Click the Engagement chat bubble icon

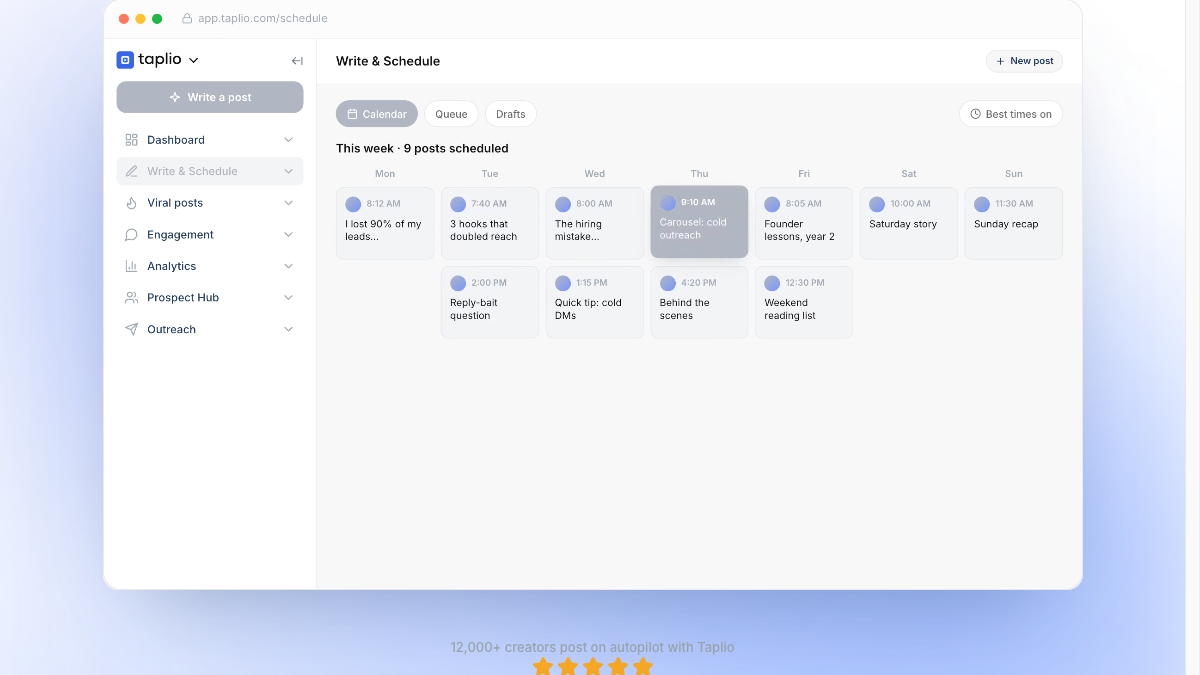[x=131, y=235]
